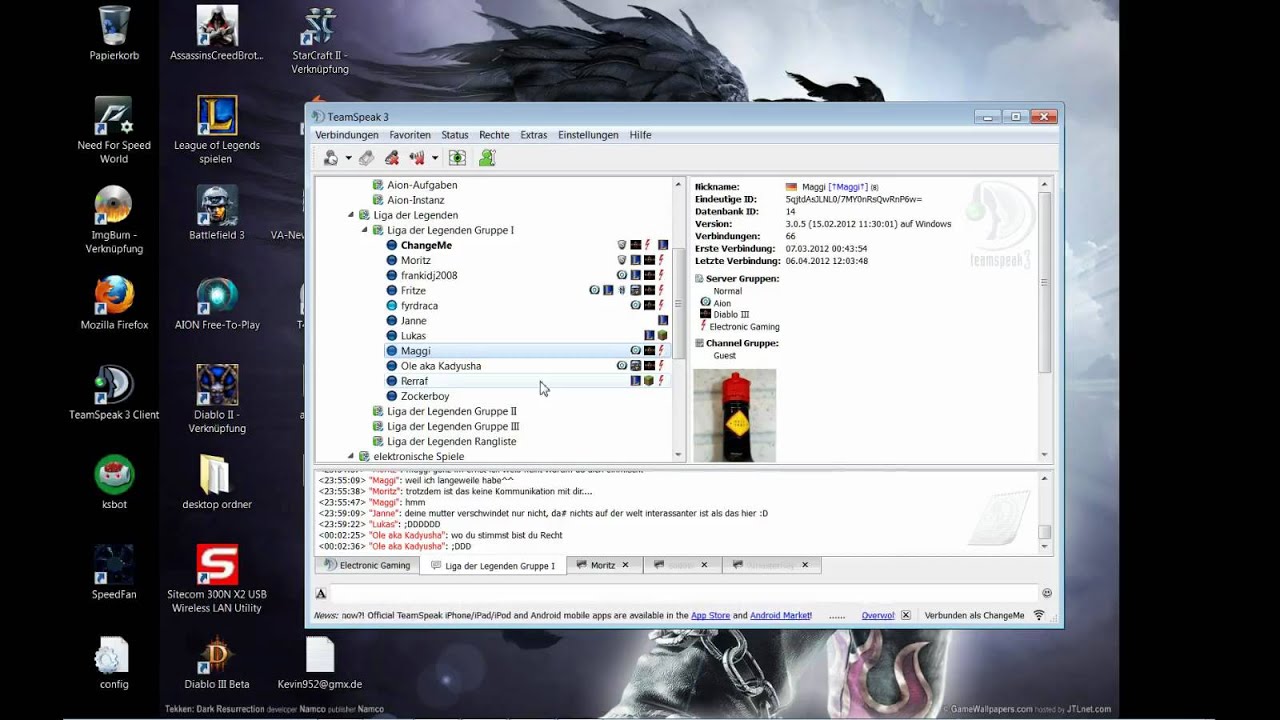
Task: Open the second toolbar dropdown arrow before the eye icon
Action: [435, 158]
